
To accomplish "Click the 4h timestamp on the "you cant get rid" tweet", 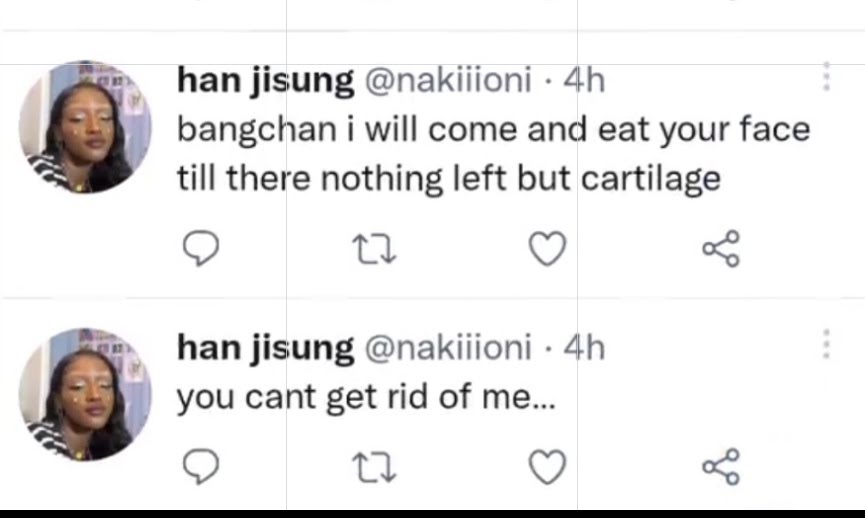I will (x=585, y=347).
